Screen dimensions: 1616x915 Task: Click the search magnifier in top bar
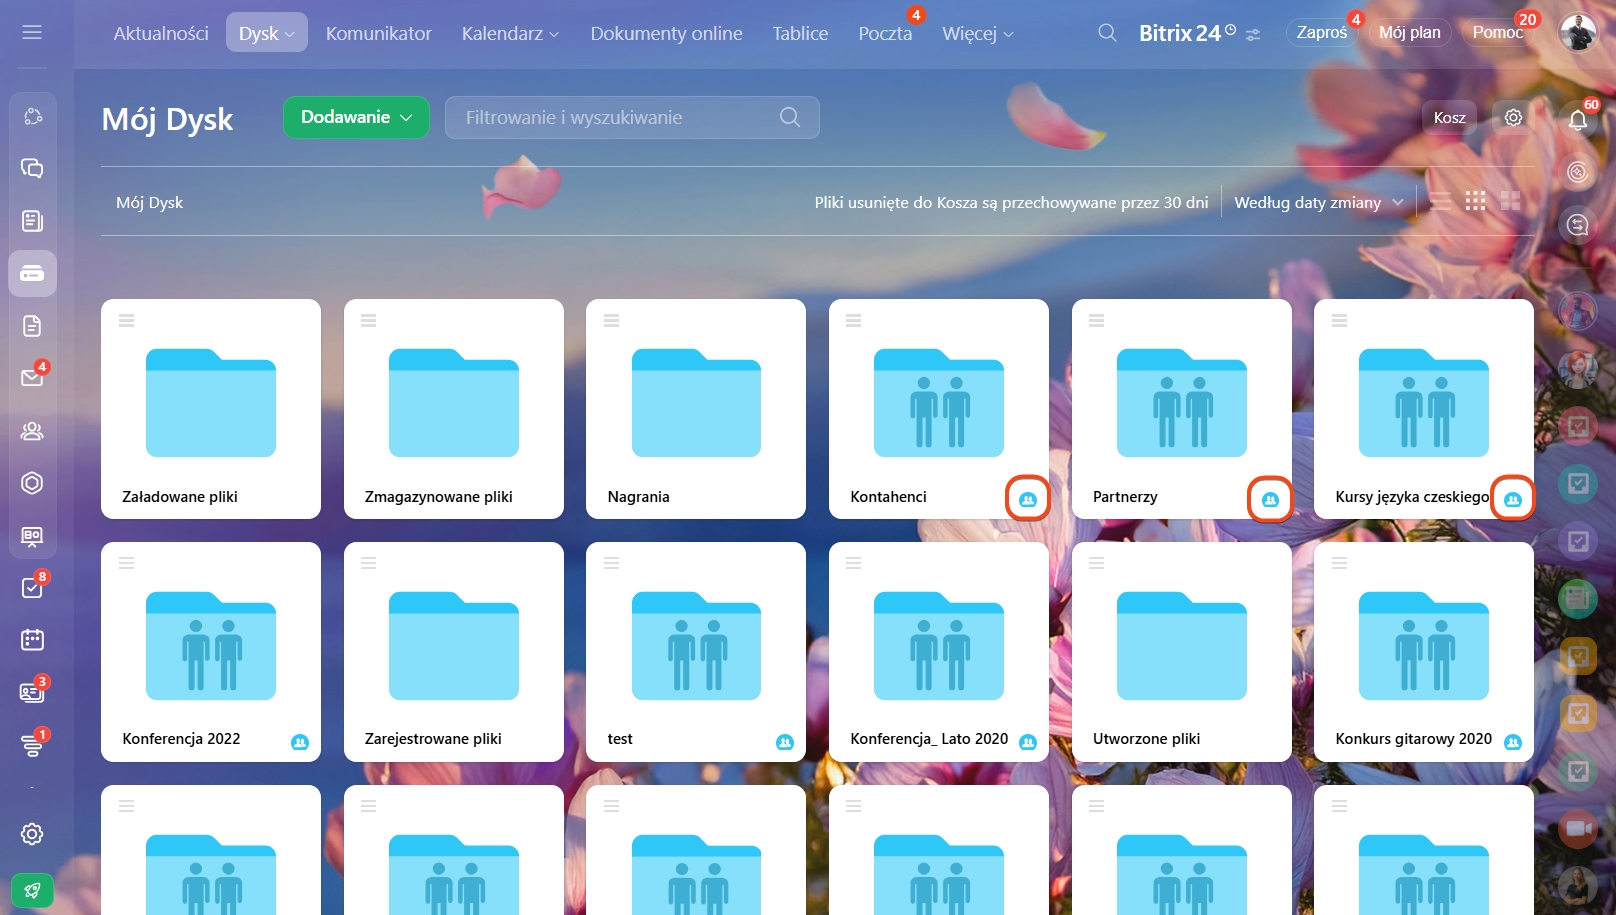(1107, 33)
